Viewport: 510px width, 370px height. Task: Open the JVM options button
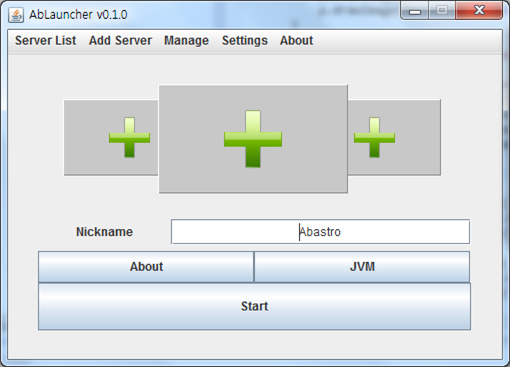[x=362, y=267]
